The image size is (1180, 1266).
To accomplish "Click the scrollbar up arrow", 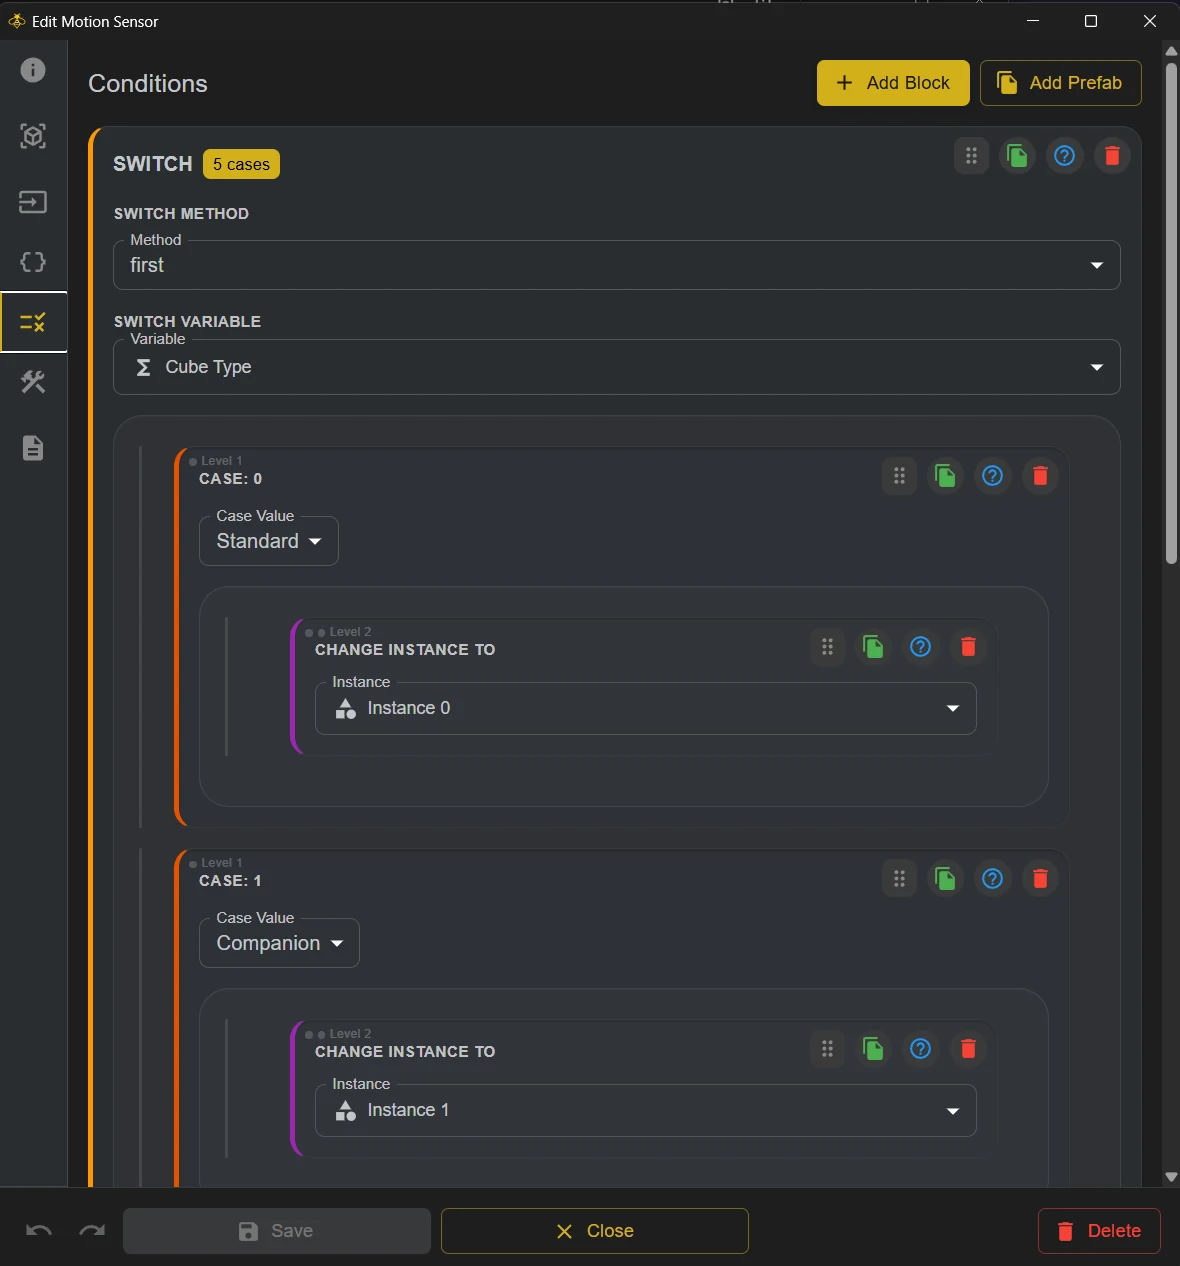I will pos(1171,50).
